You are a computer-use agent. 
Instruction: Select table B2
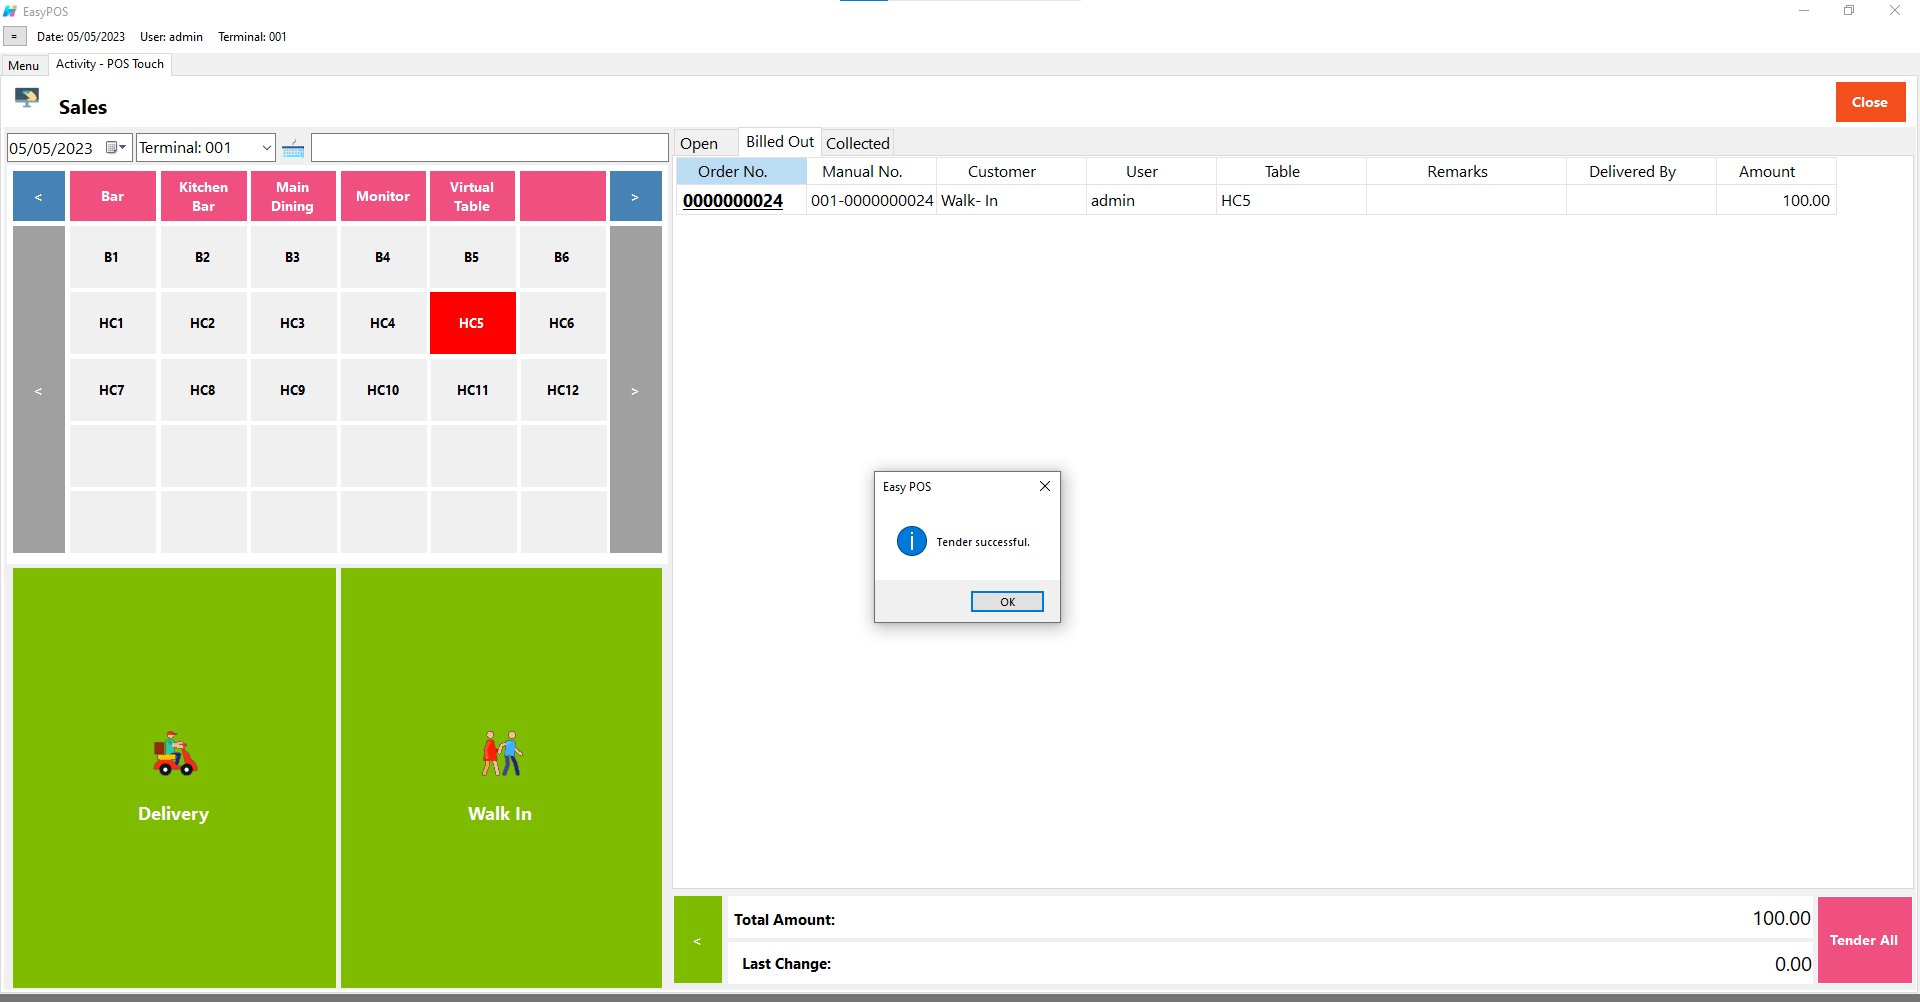203,257
